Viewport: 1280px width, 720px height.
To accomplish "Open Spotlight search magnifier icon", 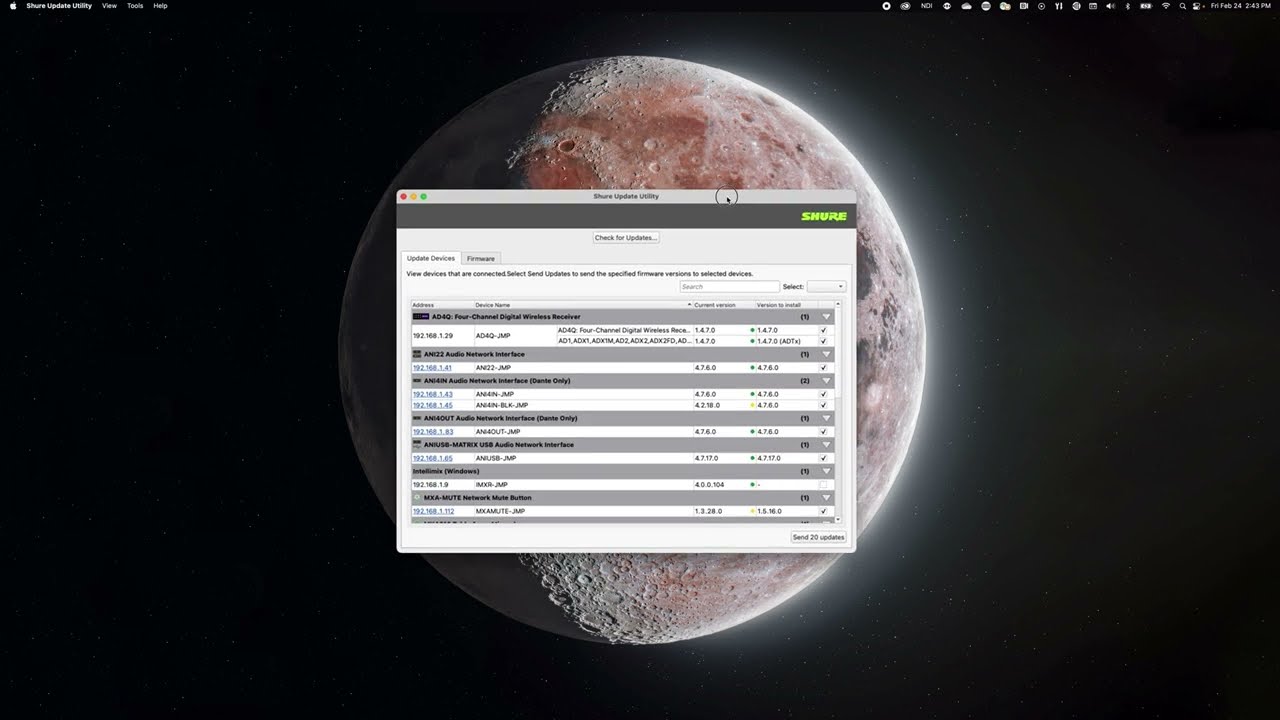I will point(1183,6).
